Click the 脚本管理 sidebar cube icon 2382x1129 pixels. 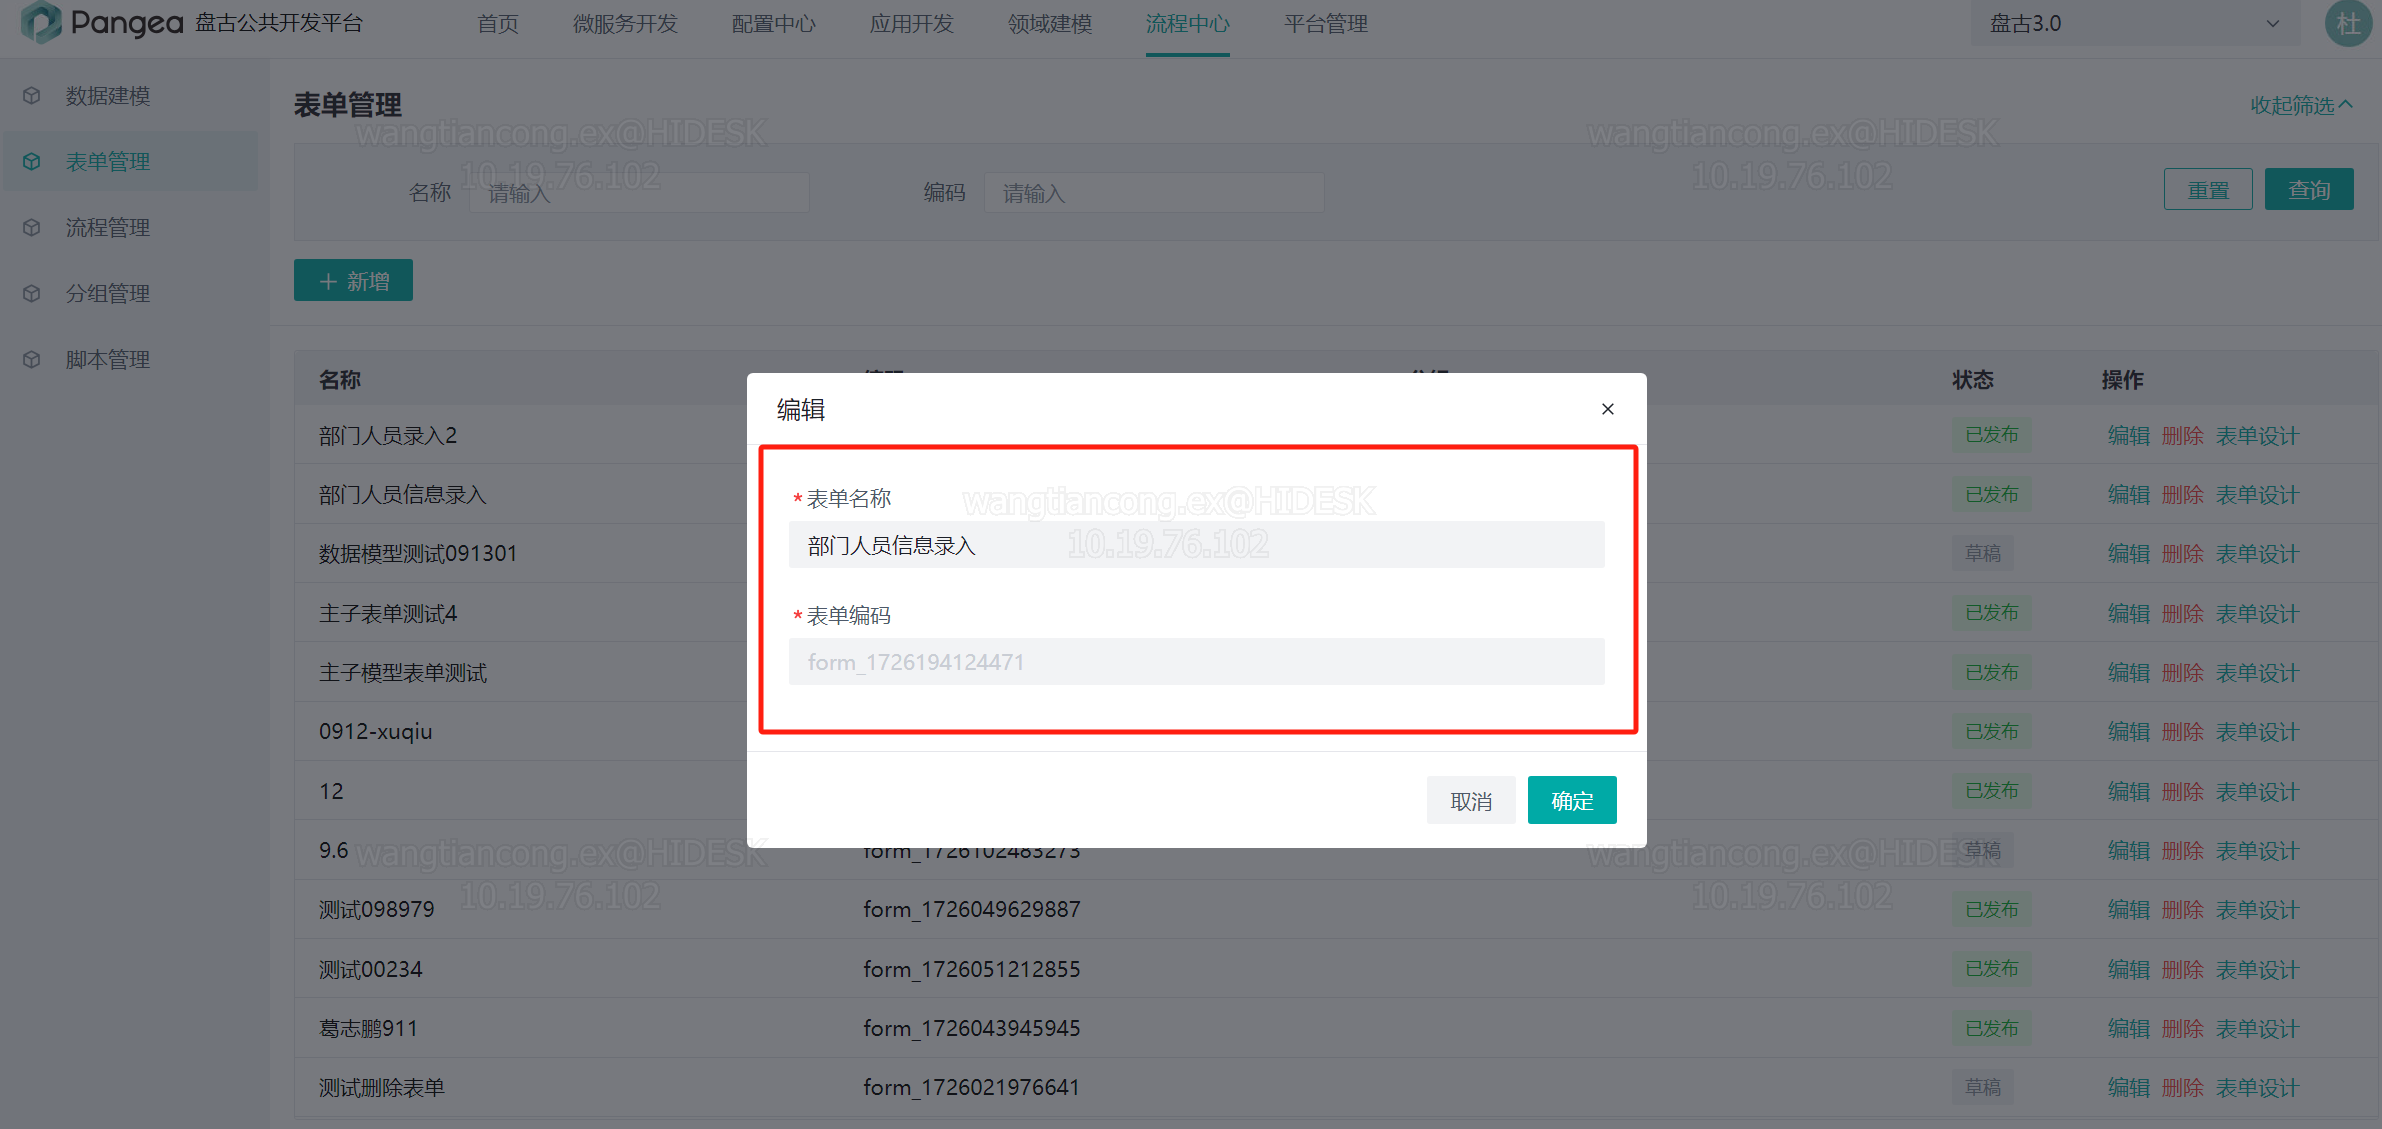(x=32, y=360)
